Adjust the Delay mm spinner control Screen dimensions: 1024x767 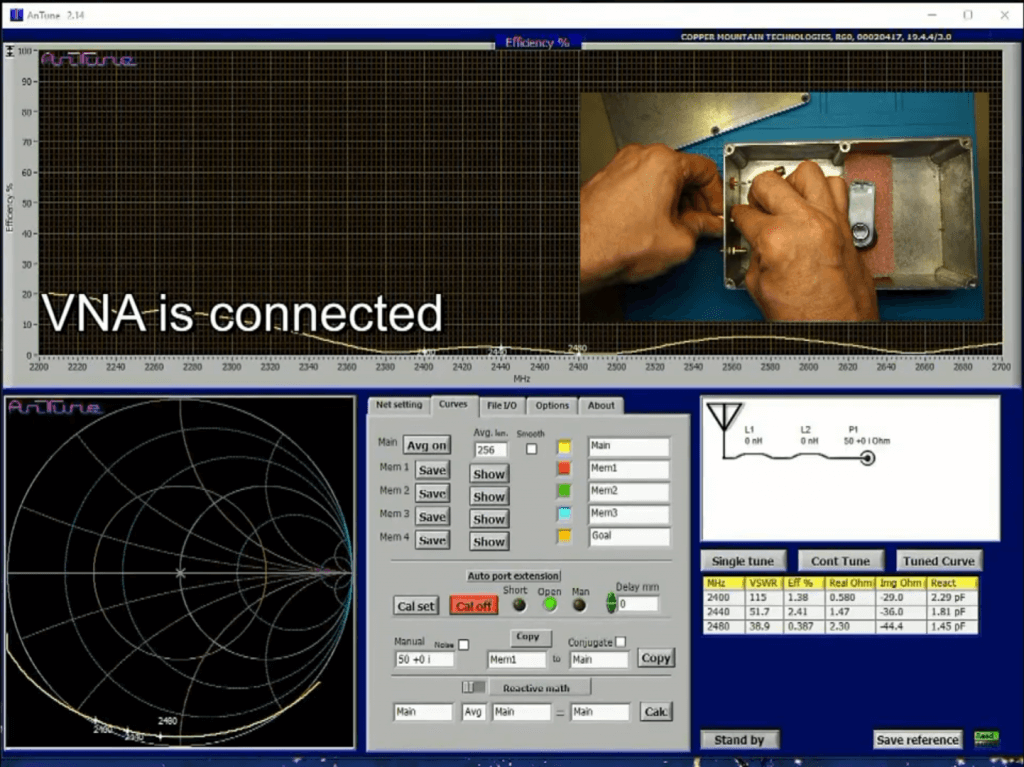(610, 604)
